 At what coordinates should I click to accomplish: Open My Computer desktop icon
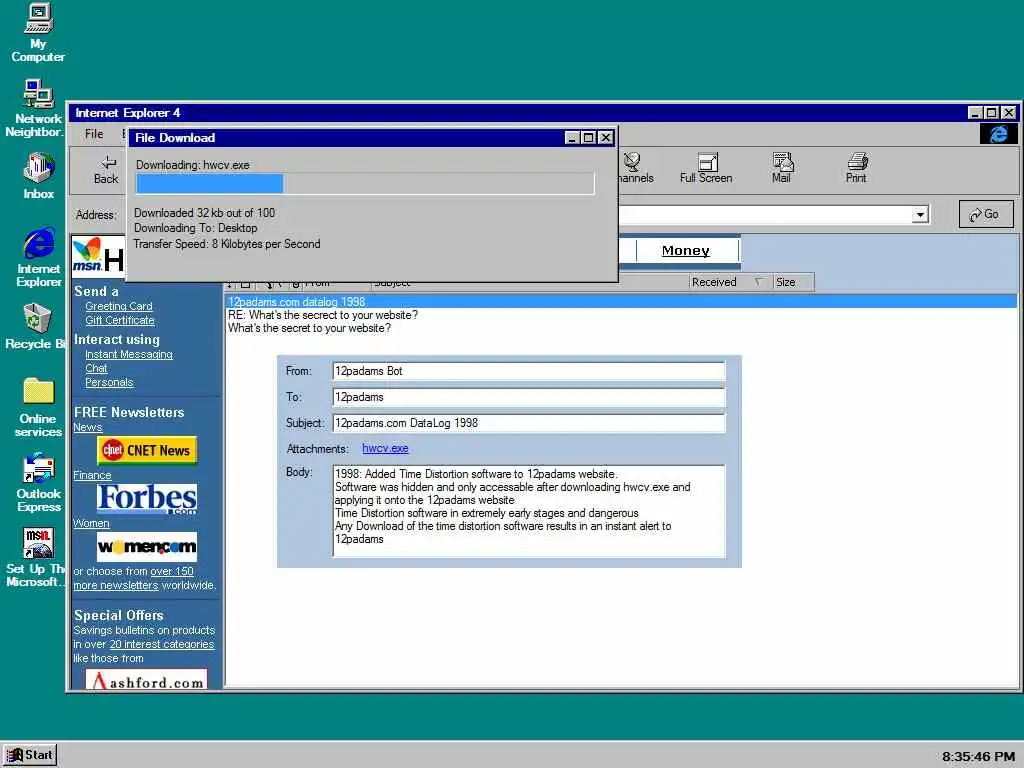(x=39, y=33)
